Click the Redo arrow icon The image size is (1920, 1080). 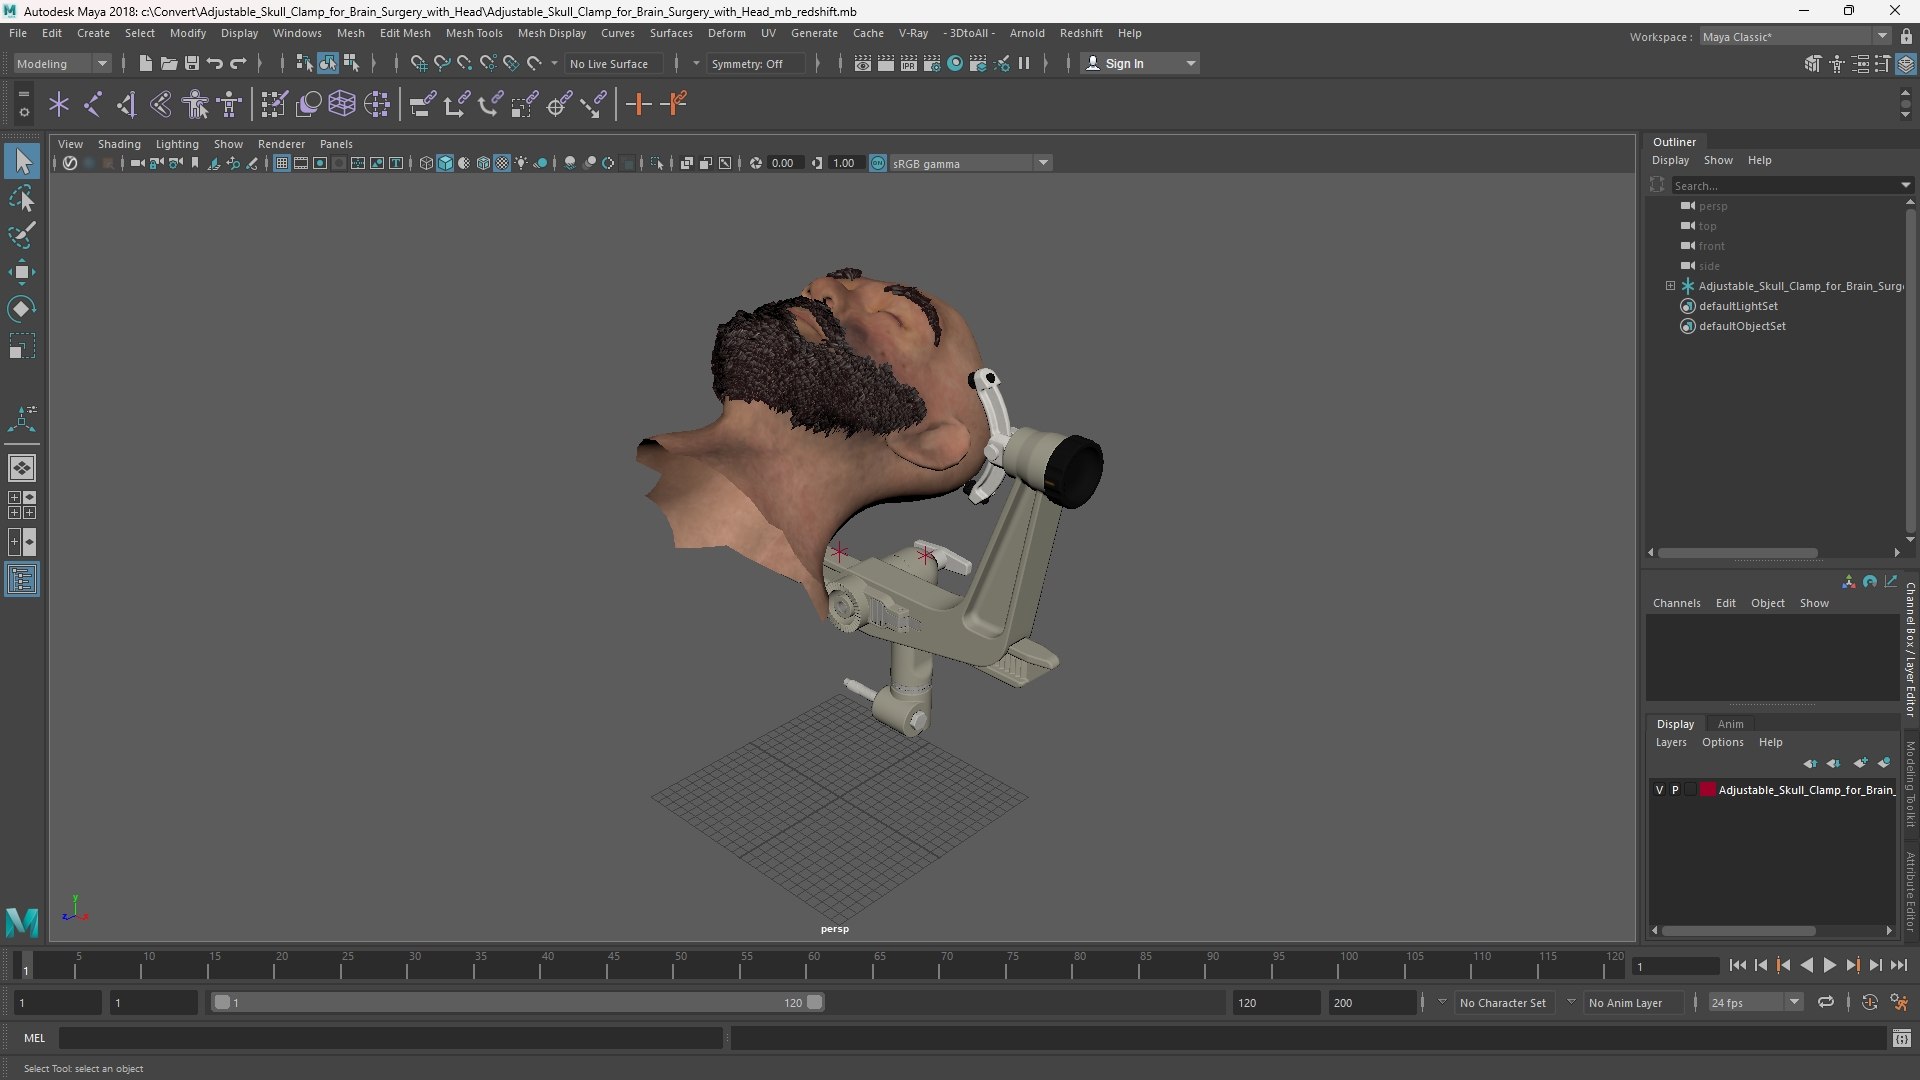click(x=238, y=63)
